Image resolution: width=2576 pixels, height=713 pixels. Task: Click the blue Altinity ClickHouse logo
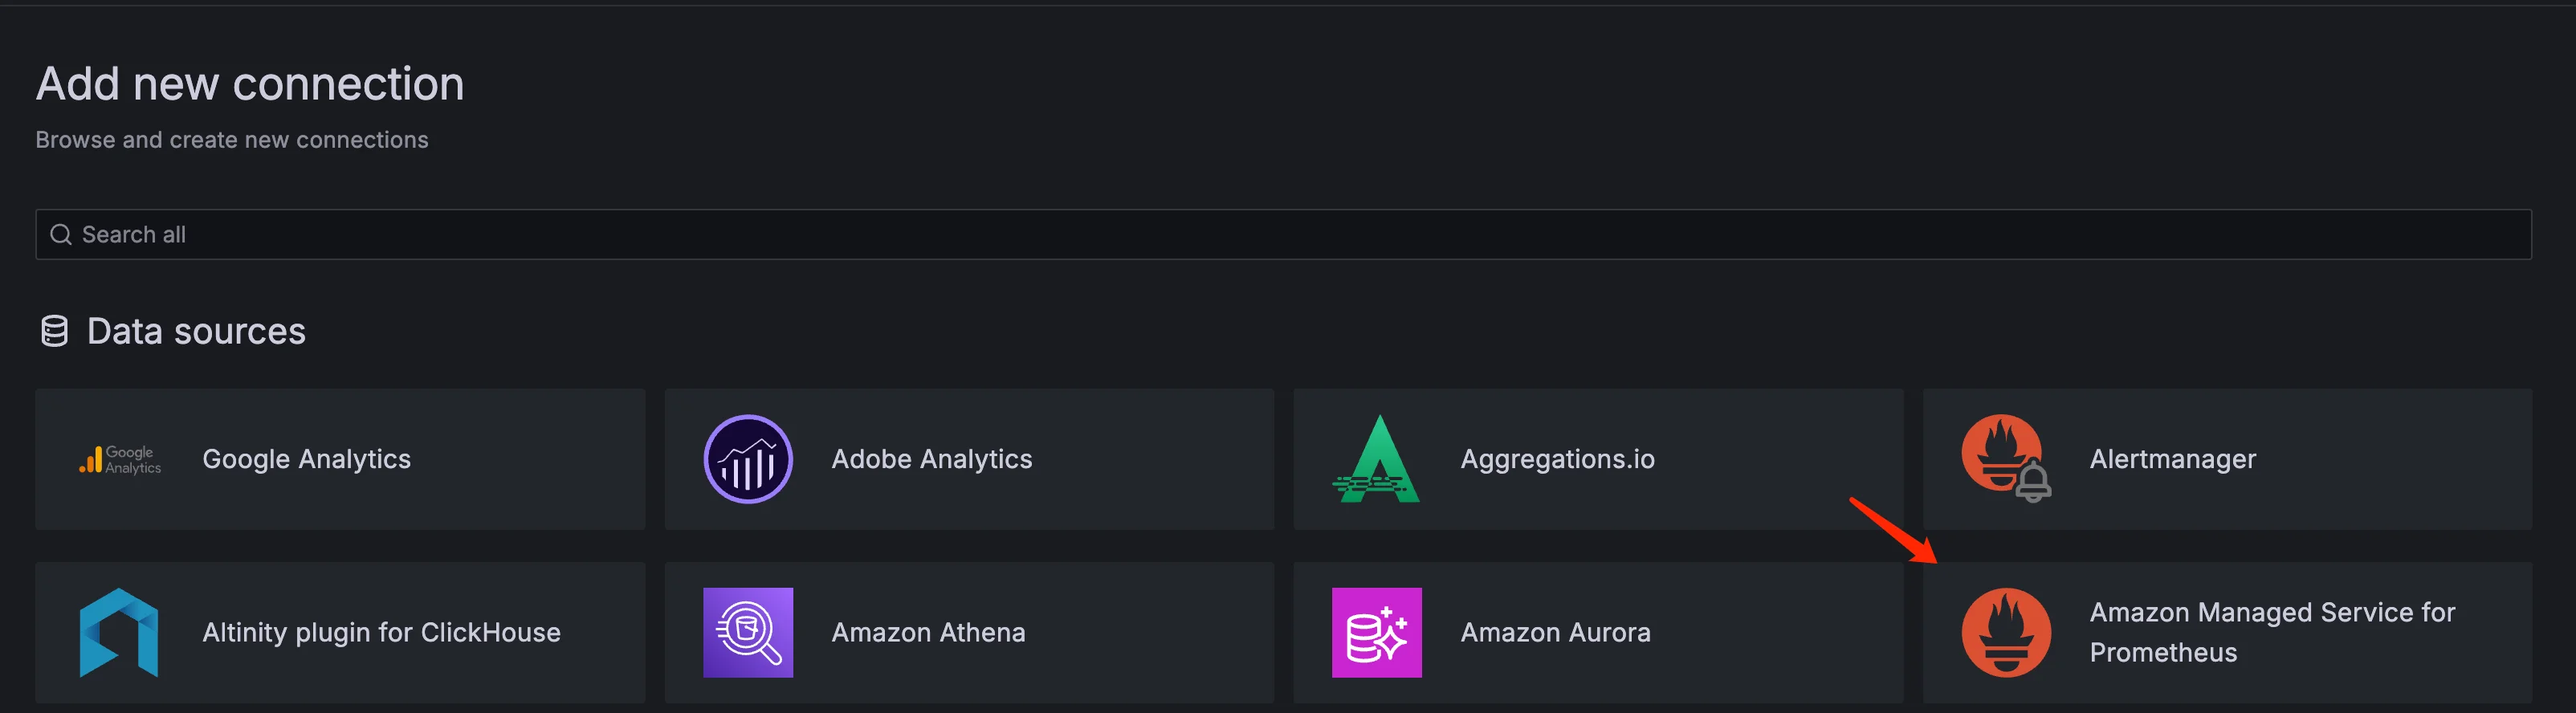[x=119, y=632]
